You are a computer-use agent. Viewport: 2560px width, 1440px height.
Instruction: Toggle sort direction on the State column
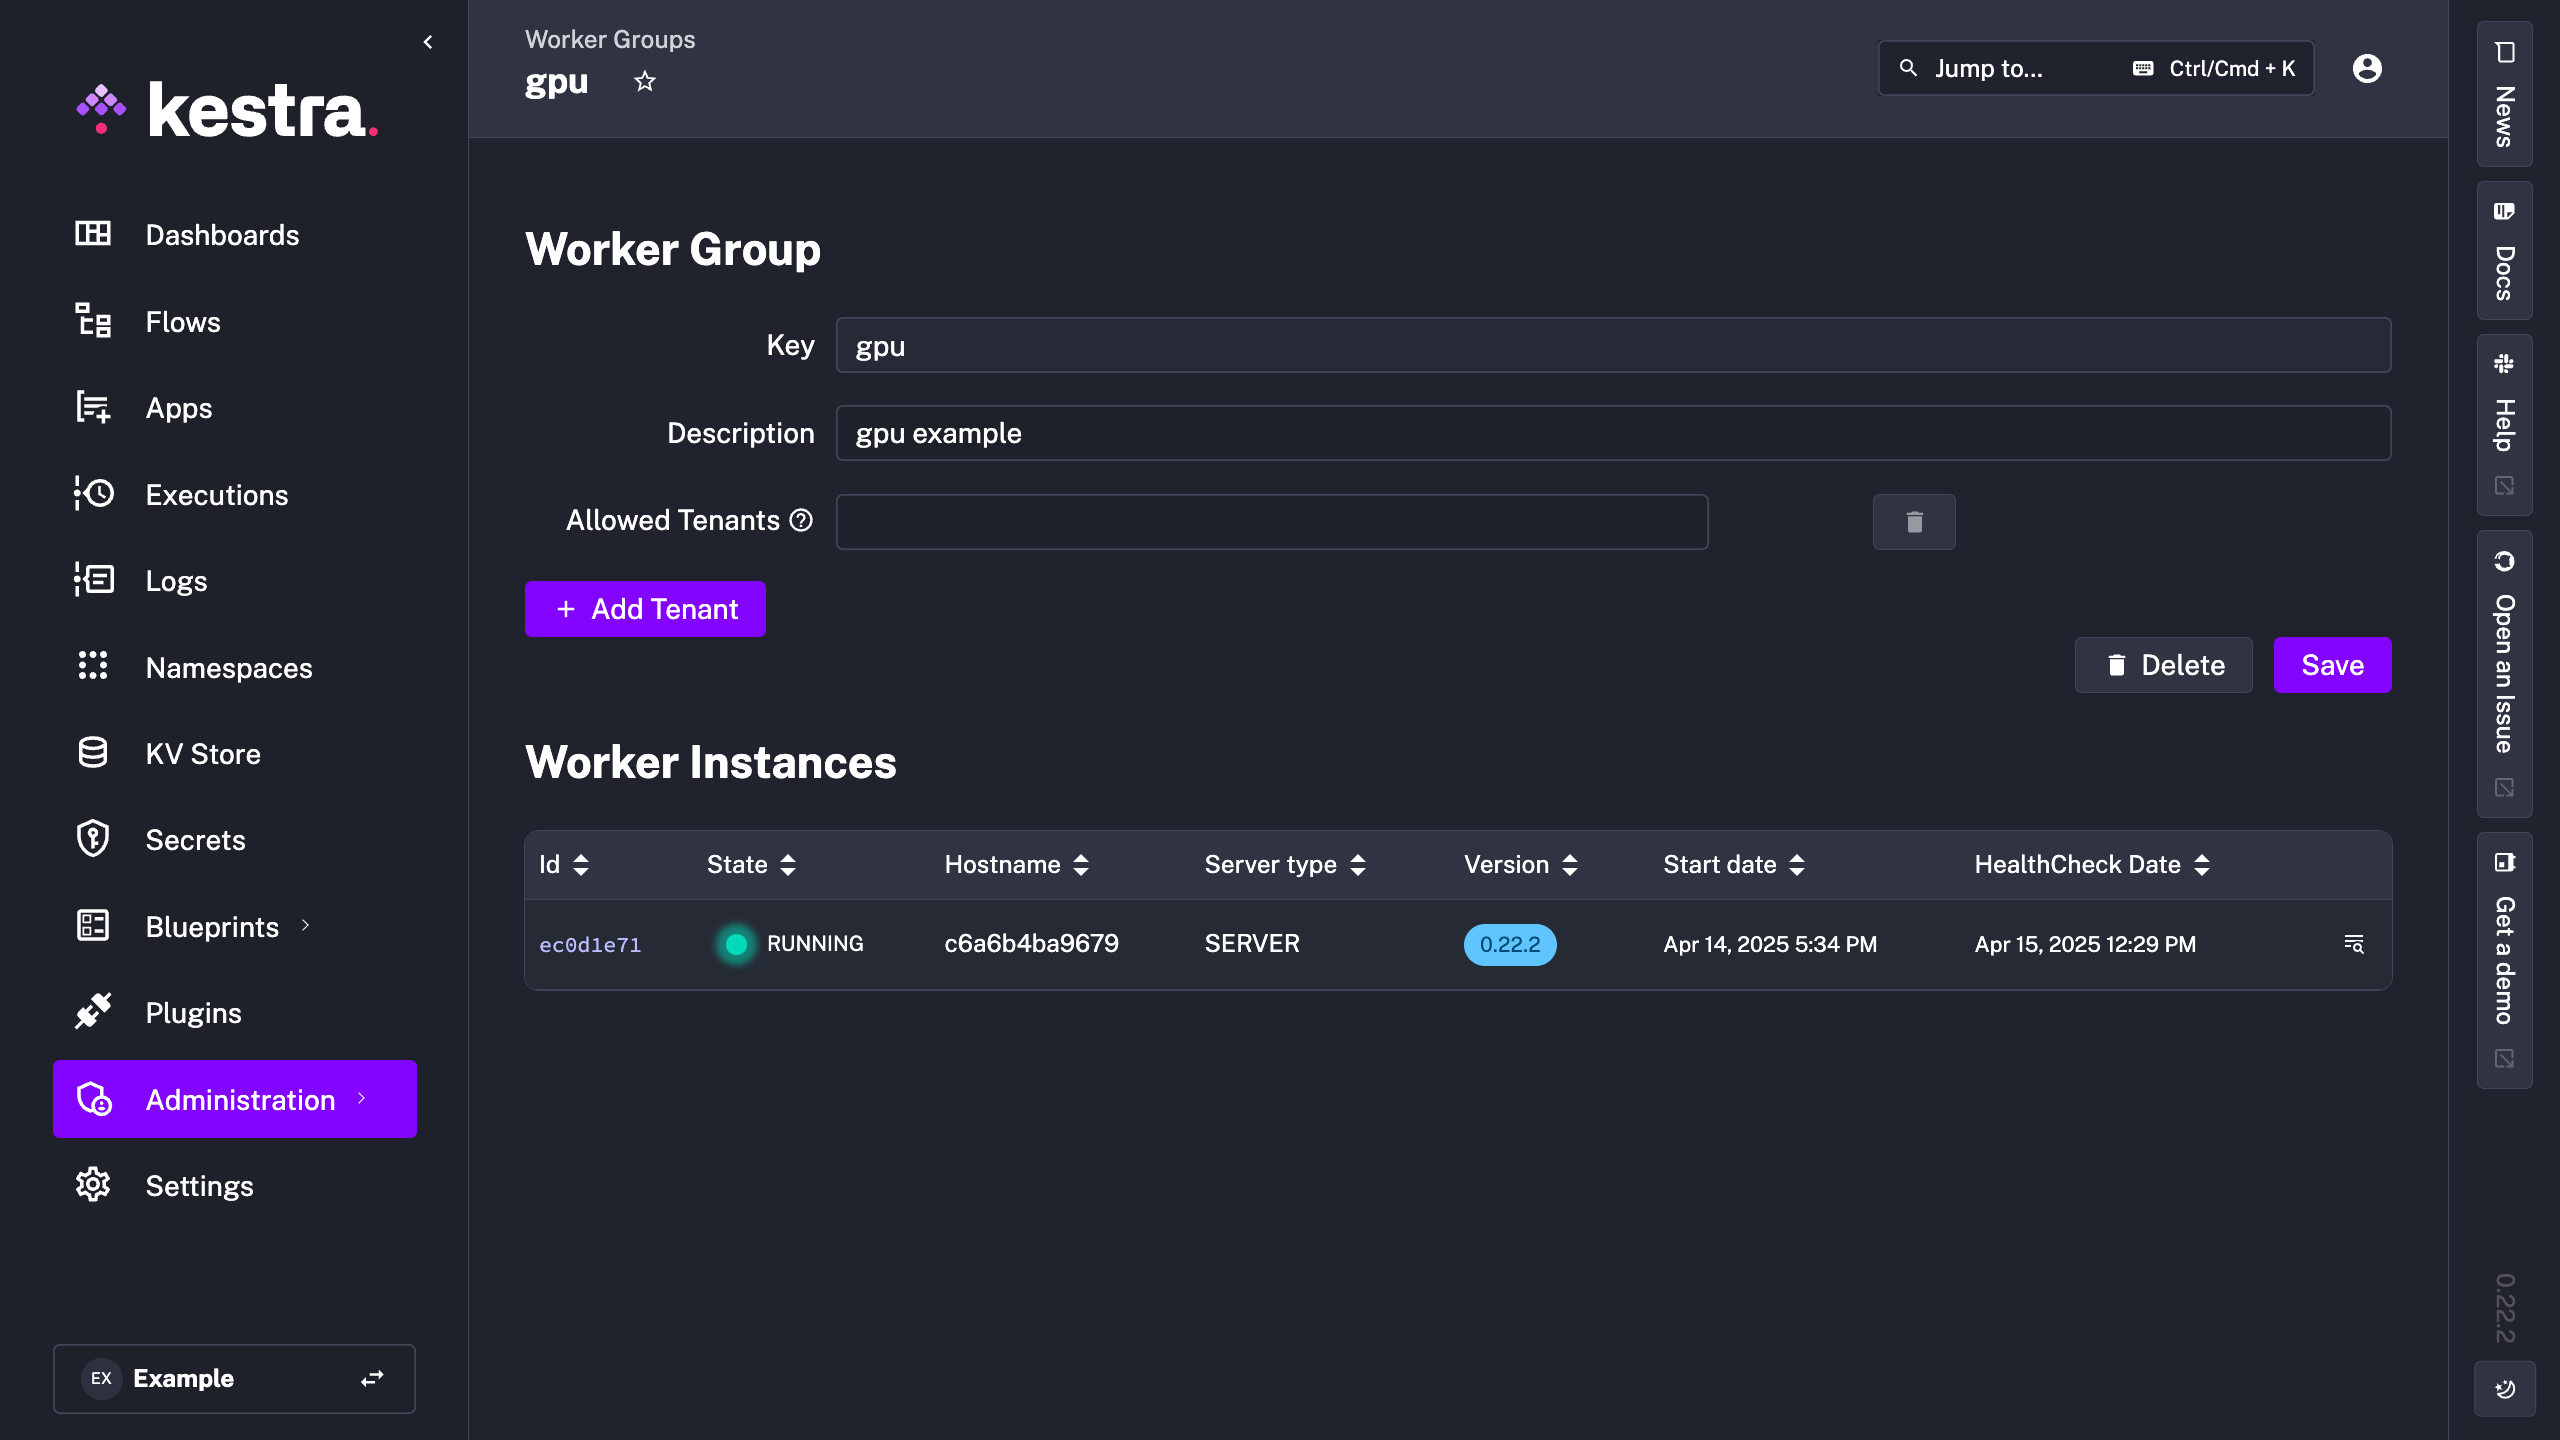click(787, 864)
